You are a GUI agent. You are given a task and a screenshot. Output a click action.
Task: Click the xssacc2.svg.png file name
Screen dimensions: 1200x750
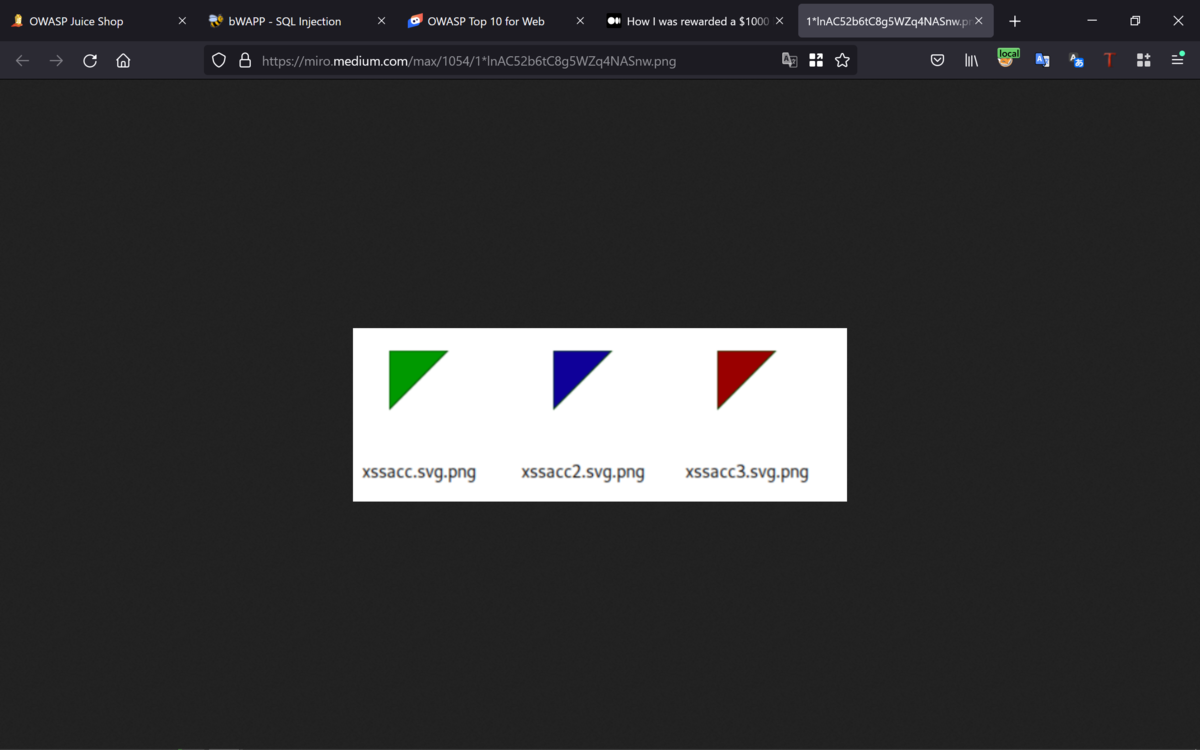(583, 472)
